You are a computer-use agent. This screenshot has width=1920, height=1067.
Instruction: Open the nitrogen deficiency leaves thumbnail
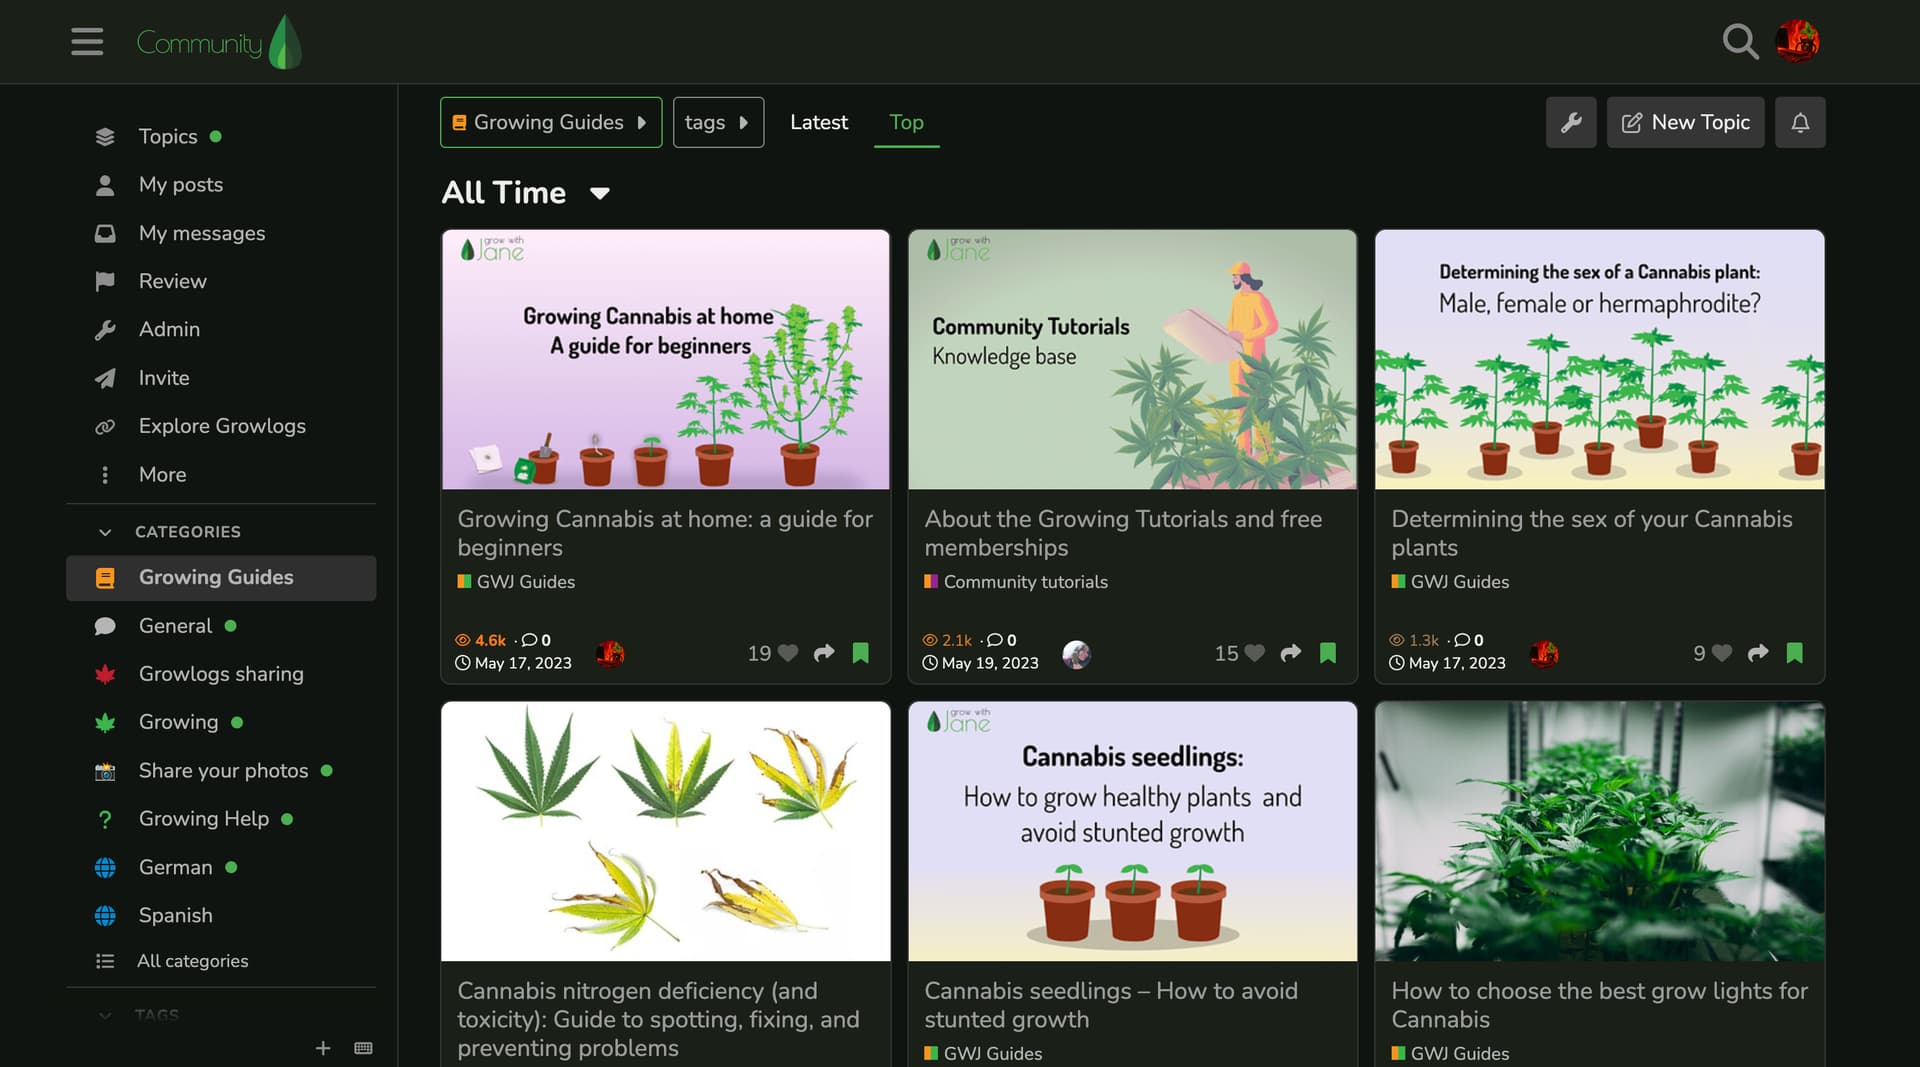click(x=665, y=831)
